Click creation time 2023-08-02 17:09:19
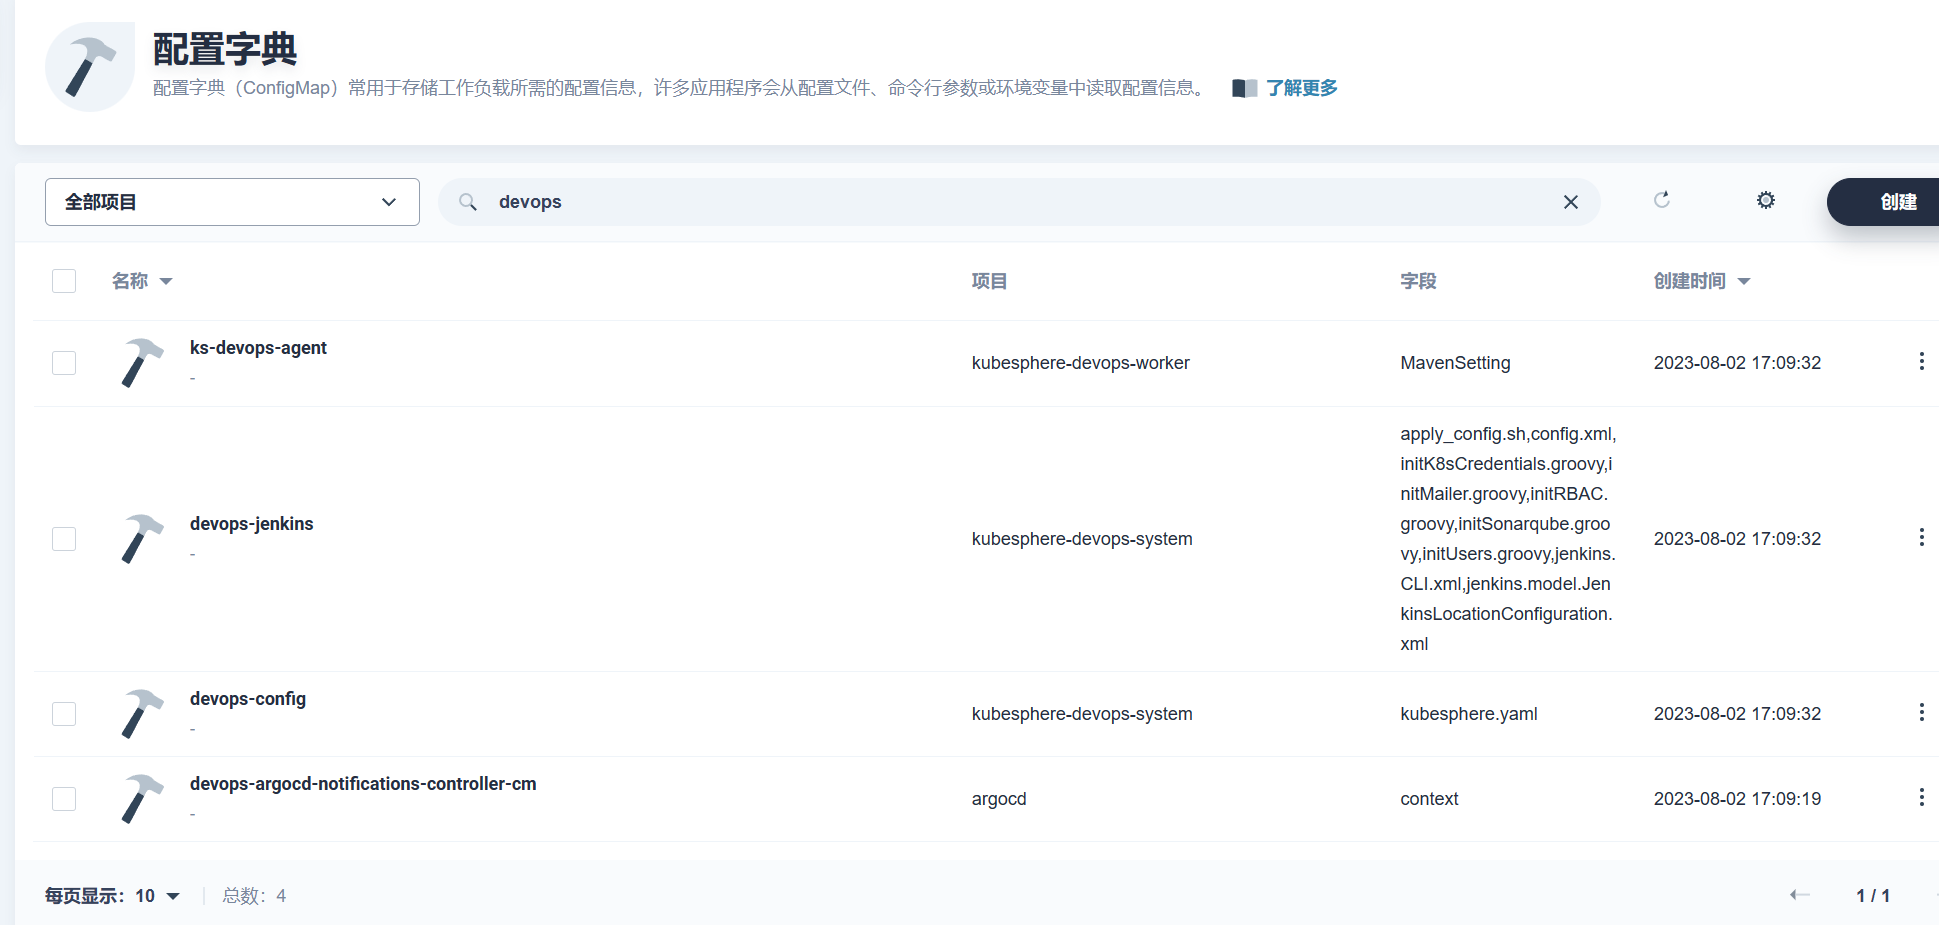The width and height of the screenshot is (1939, 925). point(1737,799)
